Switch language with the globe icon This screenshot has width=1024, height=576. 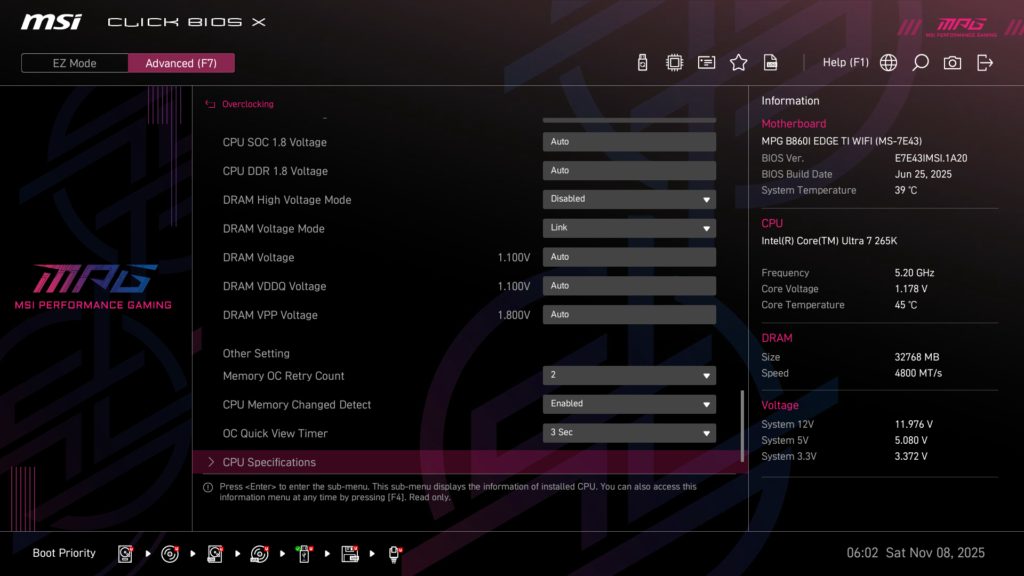coord(887,61)
